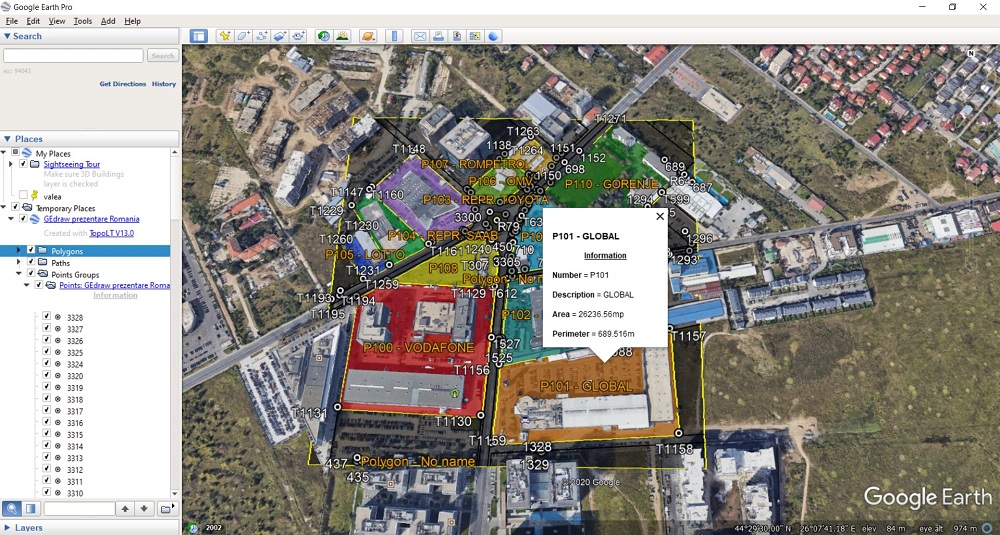Select the Ruler tool icon
Viewport: 1000px width, 535px height.
tap(394, 36)
